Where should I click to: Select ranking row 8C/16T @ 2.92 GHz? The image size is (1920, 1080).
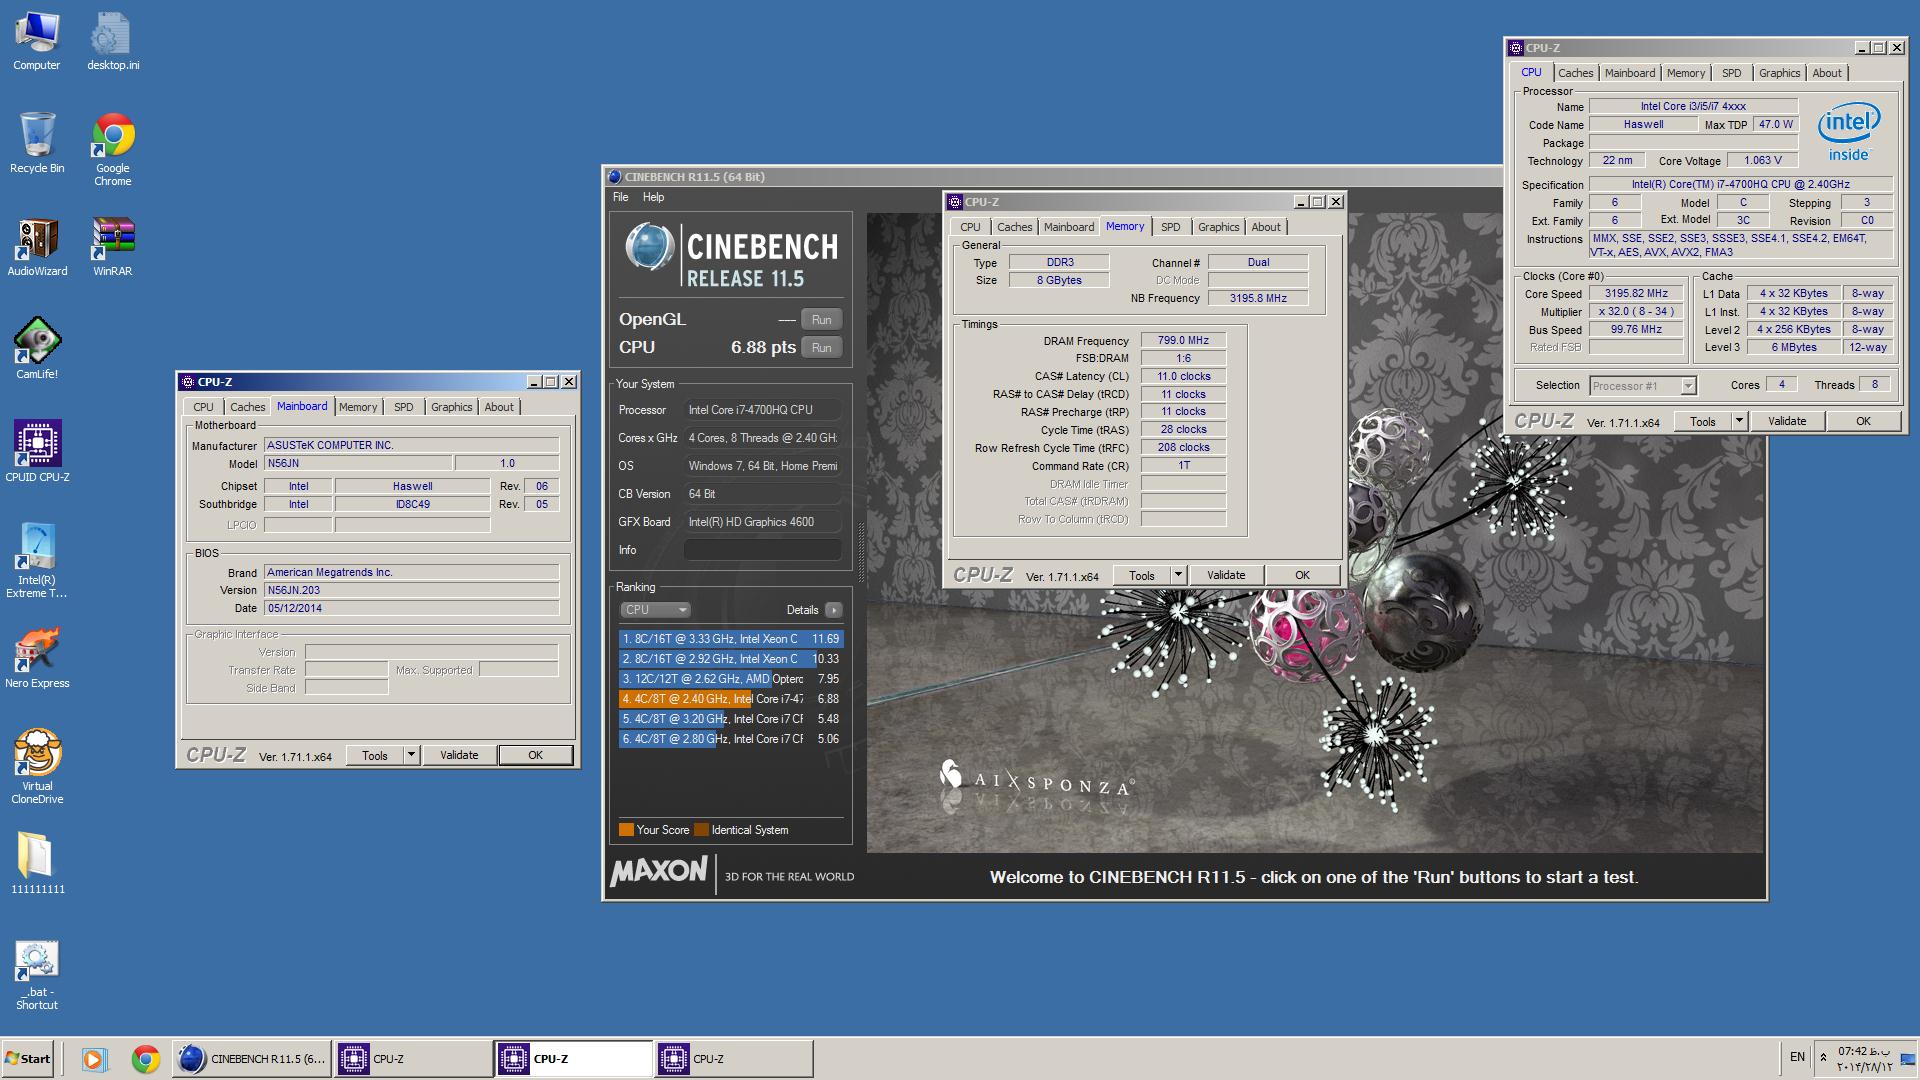[x=731, y=659]
